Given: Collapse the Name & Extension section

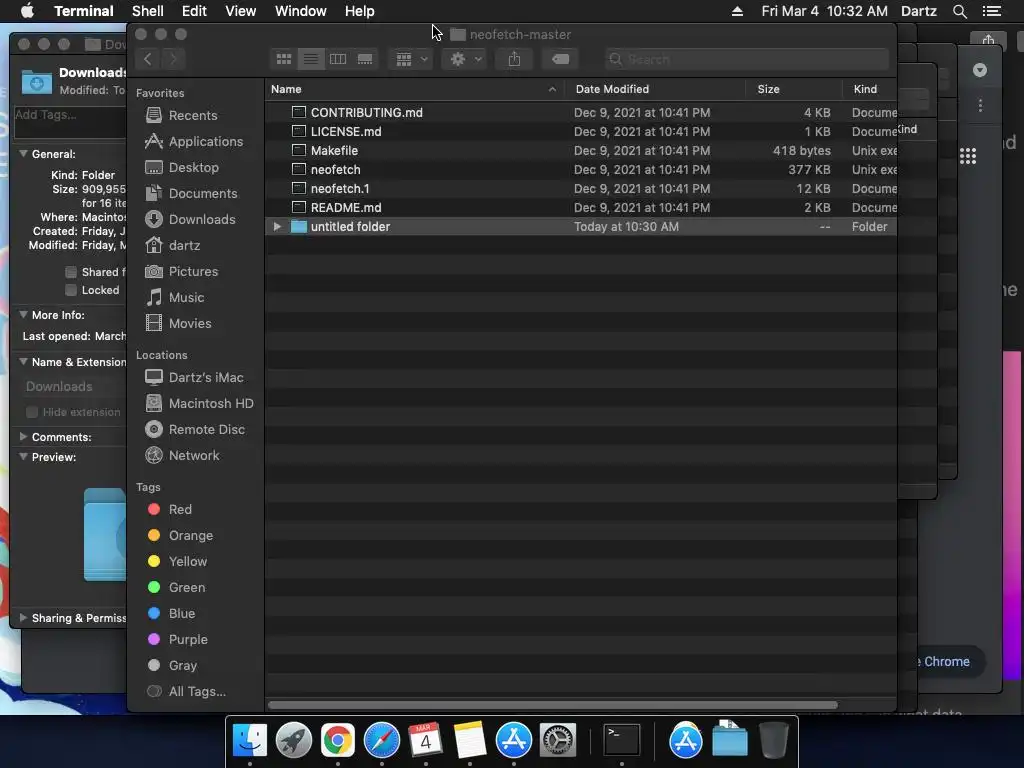Looking at the screenshot, I should click(24, 362).
